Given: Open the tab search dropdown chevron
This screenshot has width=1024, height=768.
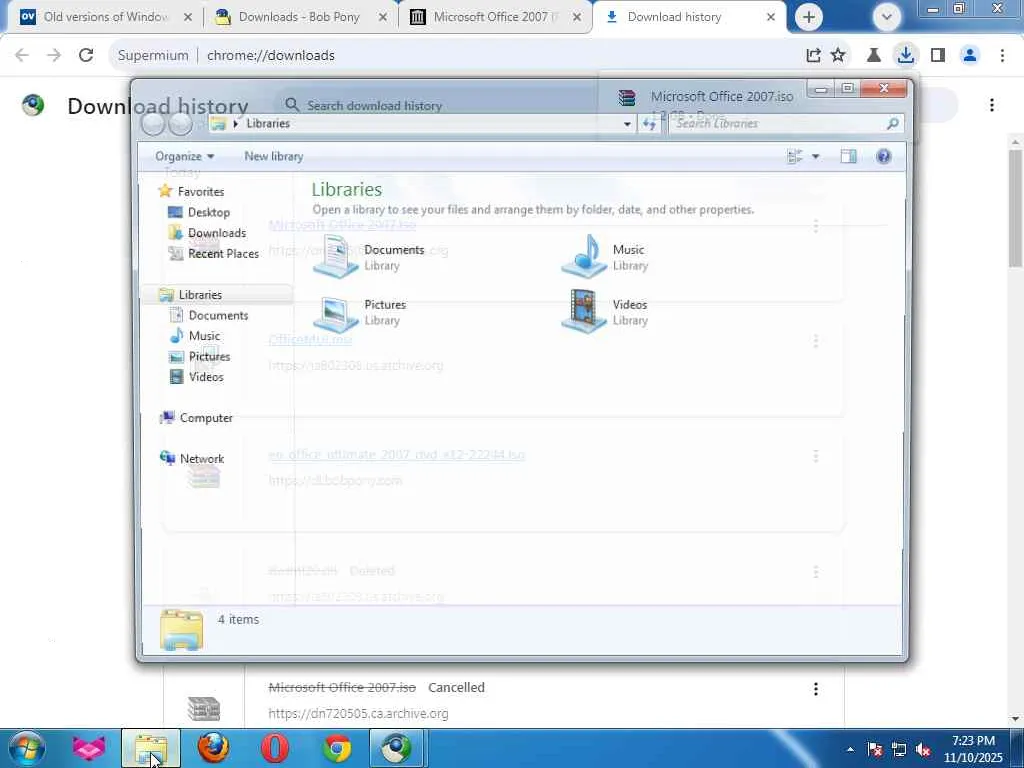Looking at the screenshot, I should [x=886, y=17].
